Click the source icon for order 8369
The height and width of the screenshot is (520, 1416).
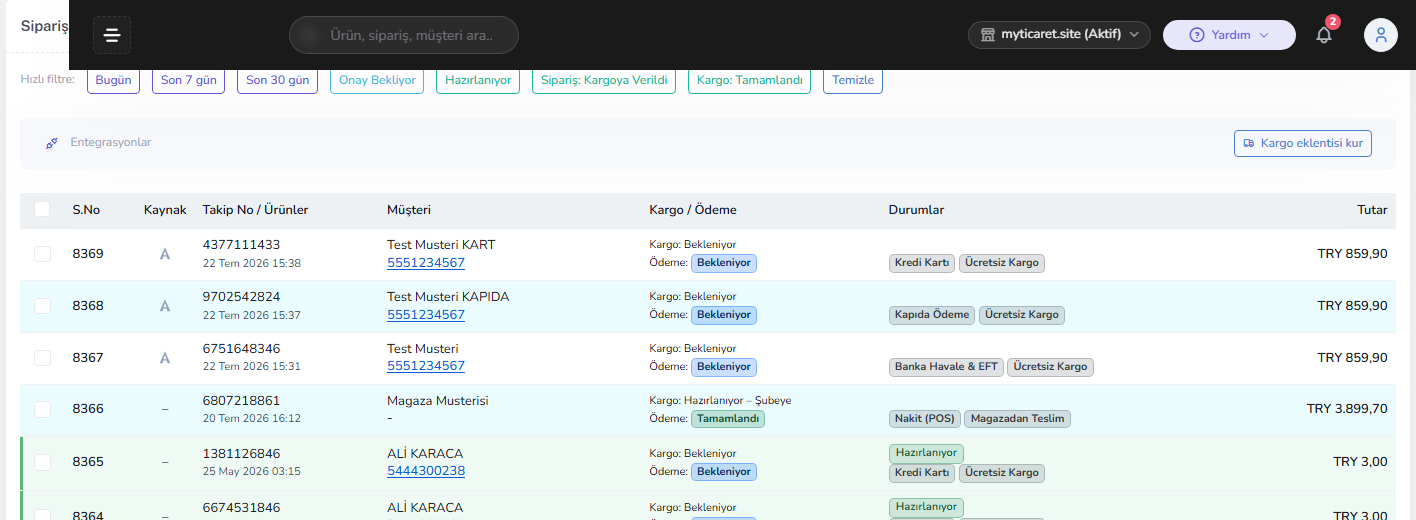(x=165, y=254)
